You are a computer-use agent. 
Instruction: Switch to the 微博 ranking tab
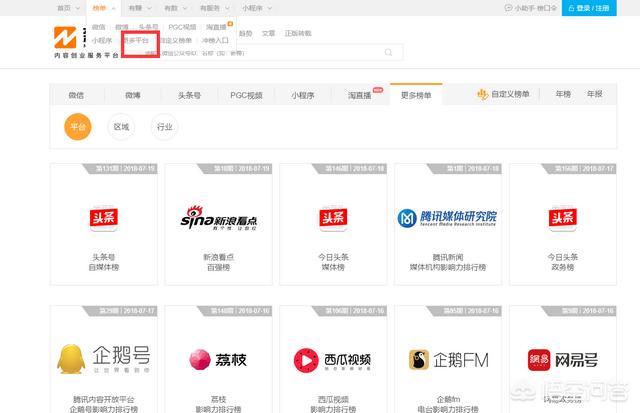(133, 95)
